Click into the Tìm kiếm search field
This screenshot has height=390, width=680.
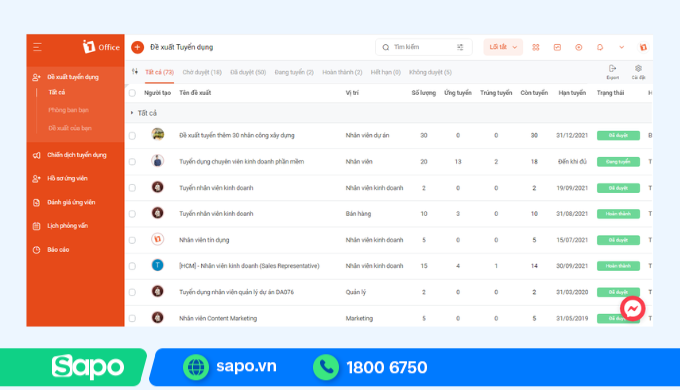423,47
